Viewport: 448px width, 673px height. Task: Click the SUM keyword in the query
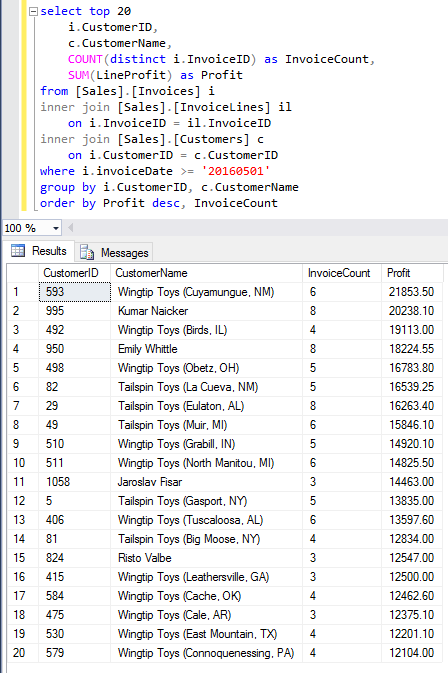[78, 76]
